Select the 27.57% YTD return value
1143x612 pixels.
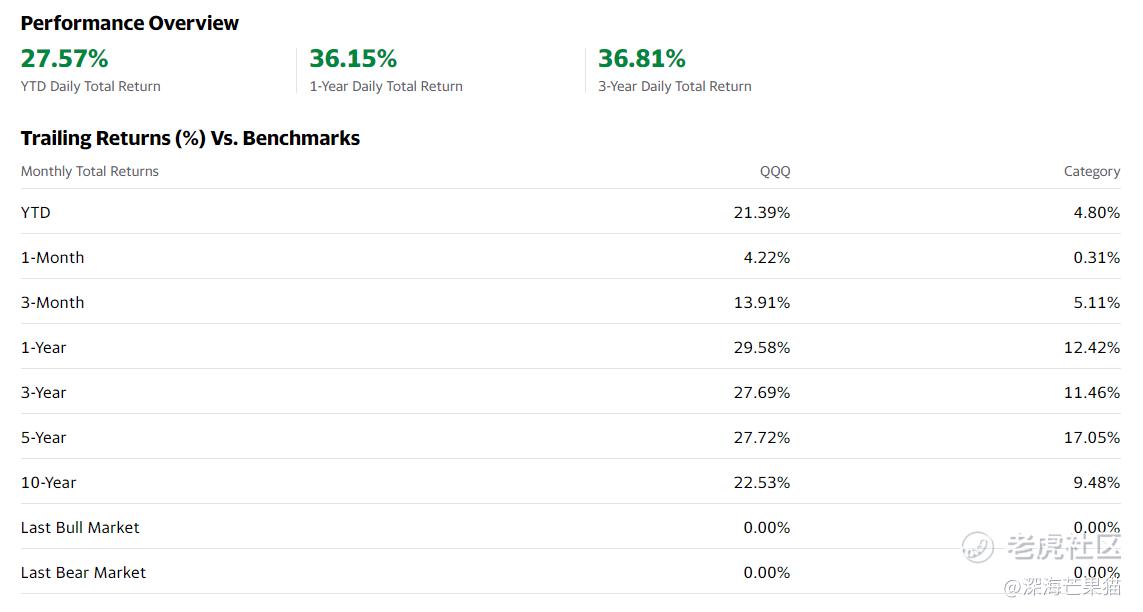click(x=64, y=58)
